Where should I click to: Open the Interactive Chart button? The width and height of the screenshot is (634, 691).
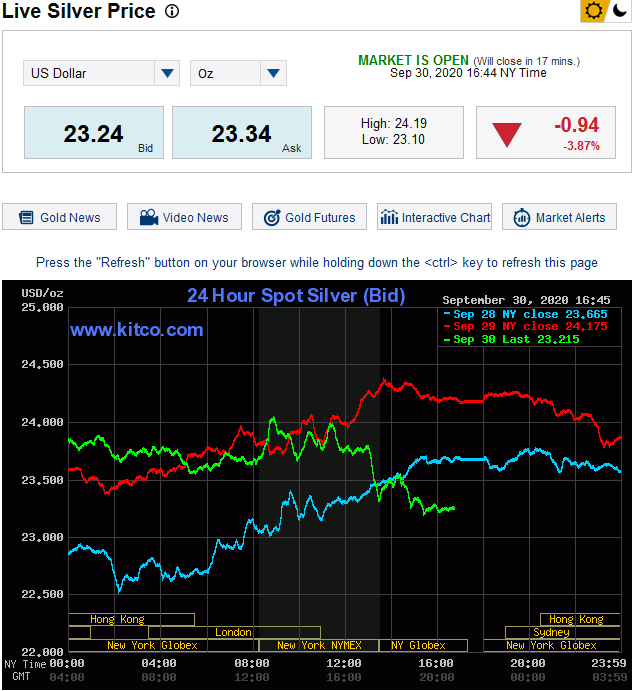click(x=434, y=217)
